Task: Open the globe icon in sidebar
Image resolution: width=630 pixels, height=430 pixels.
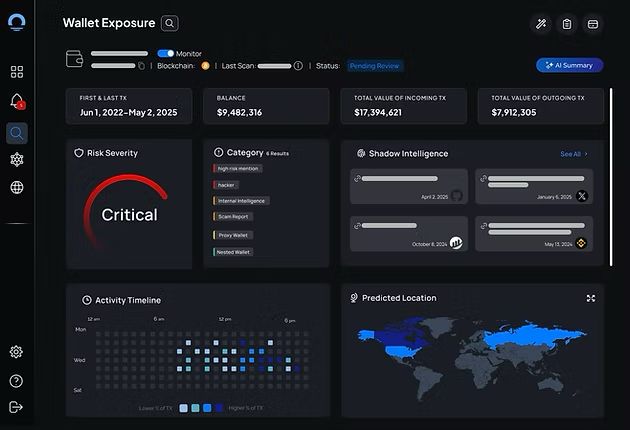Action: (16, 187)
